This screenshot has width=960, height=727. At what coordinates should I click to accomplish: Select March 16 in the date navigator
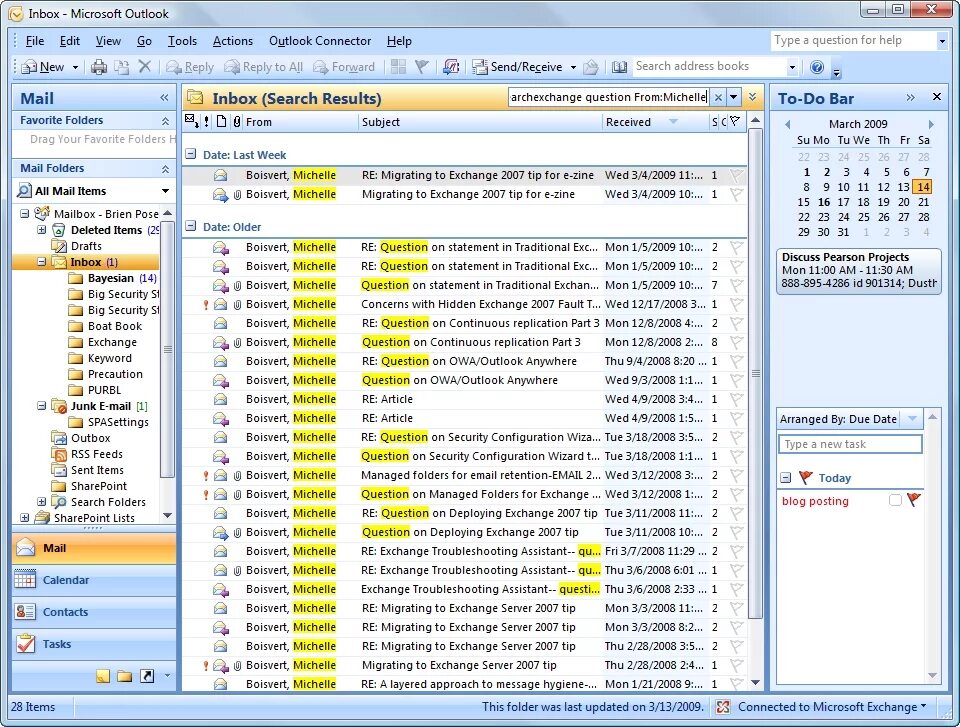824,202
